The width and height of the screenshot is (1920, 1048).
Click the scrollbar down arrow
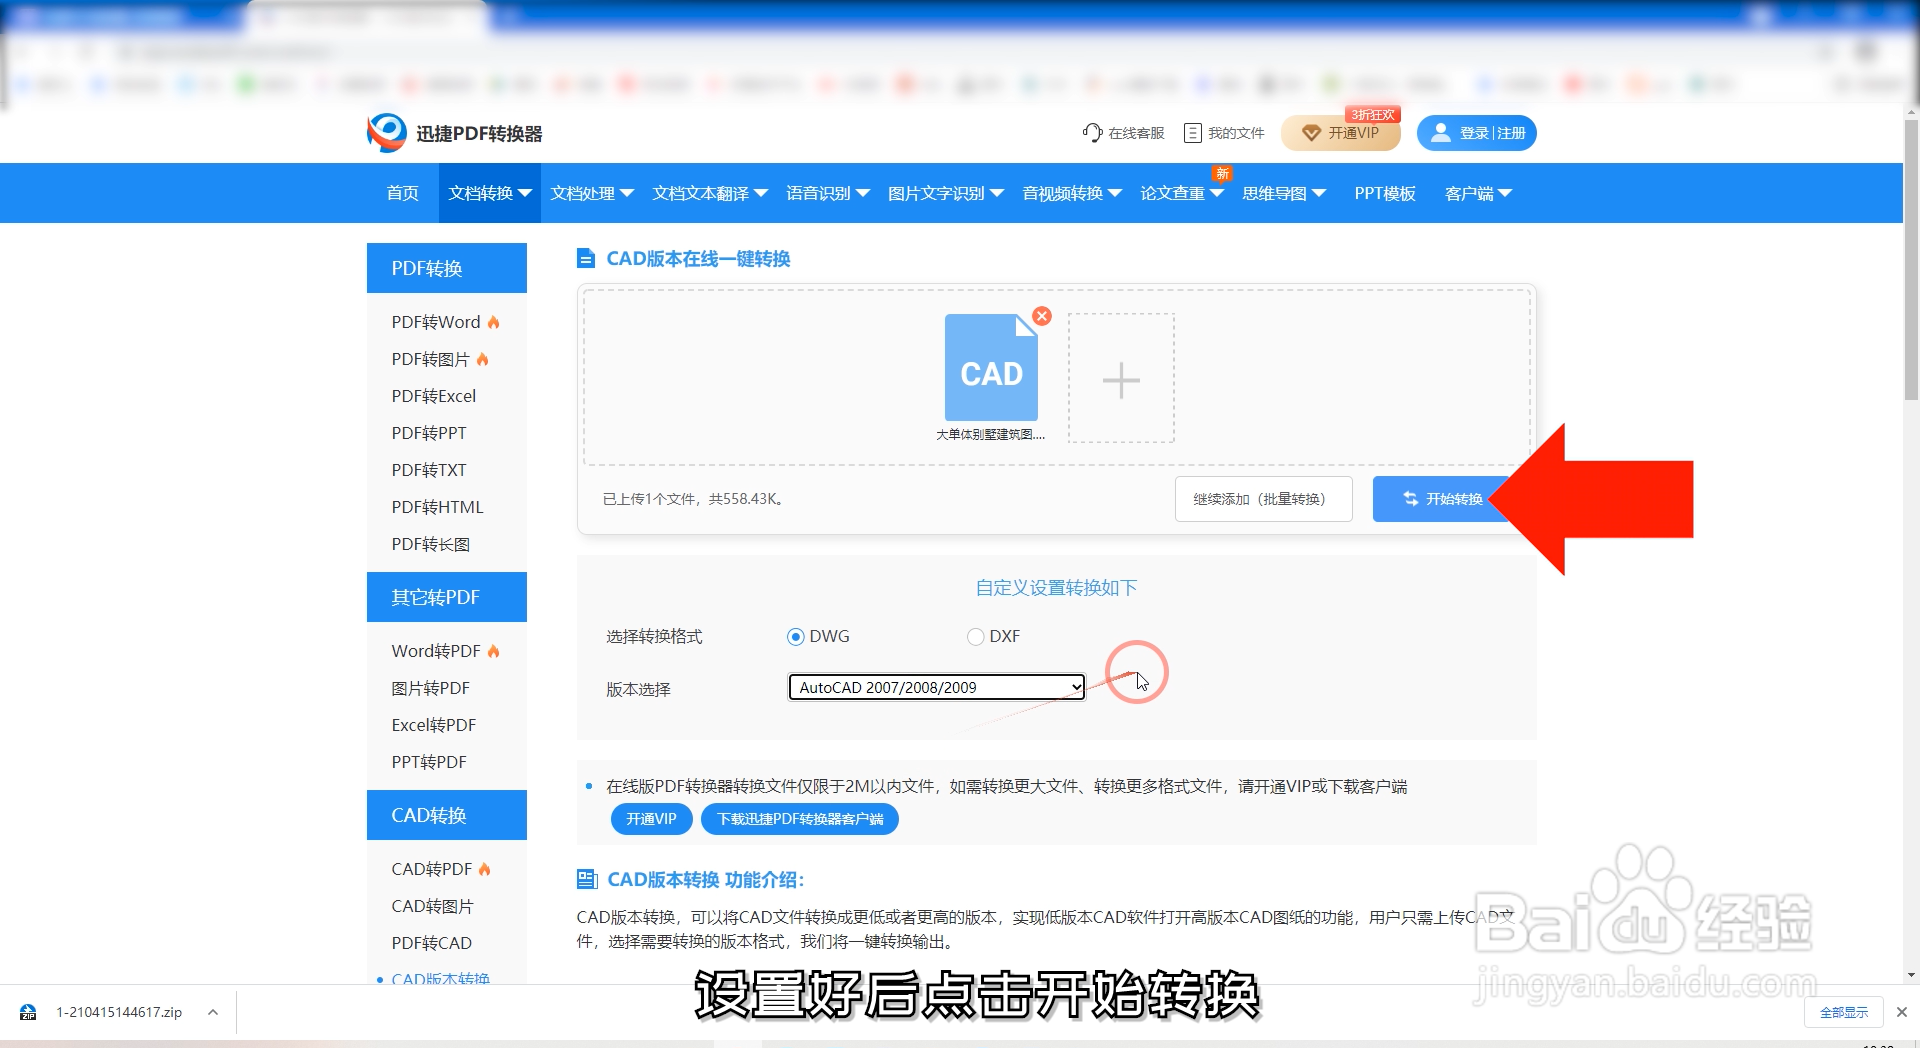click(x=1911, y=975)
